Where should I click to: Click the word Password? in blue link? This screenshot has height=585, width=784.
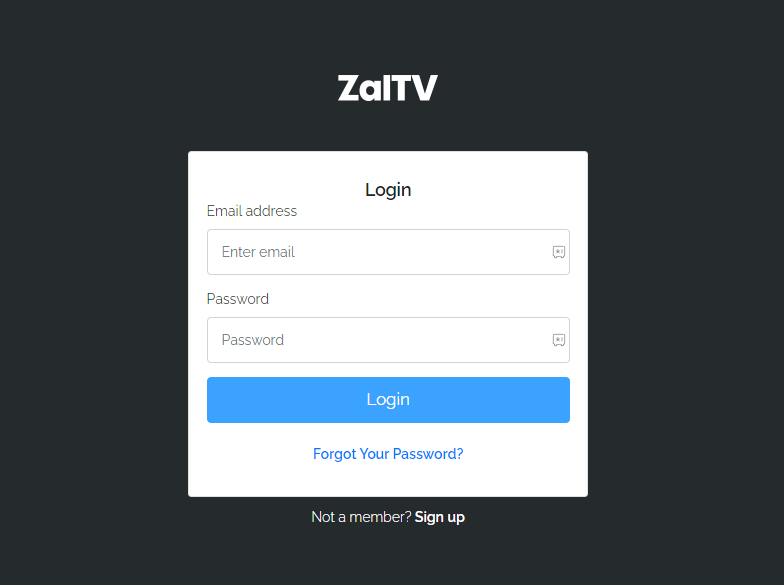tap(428, 454)
